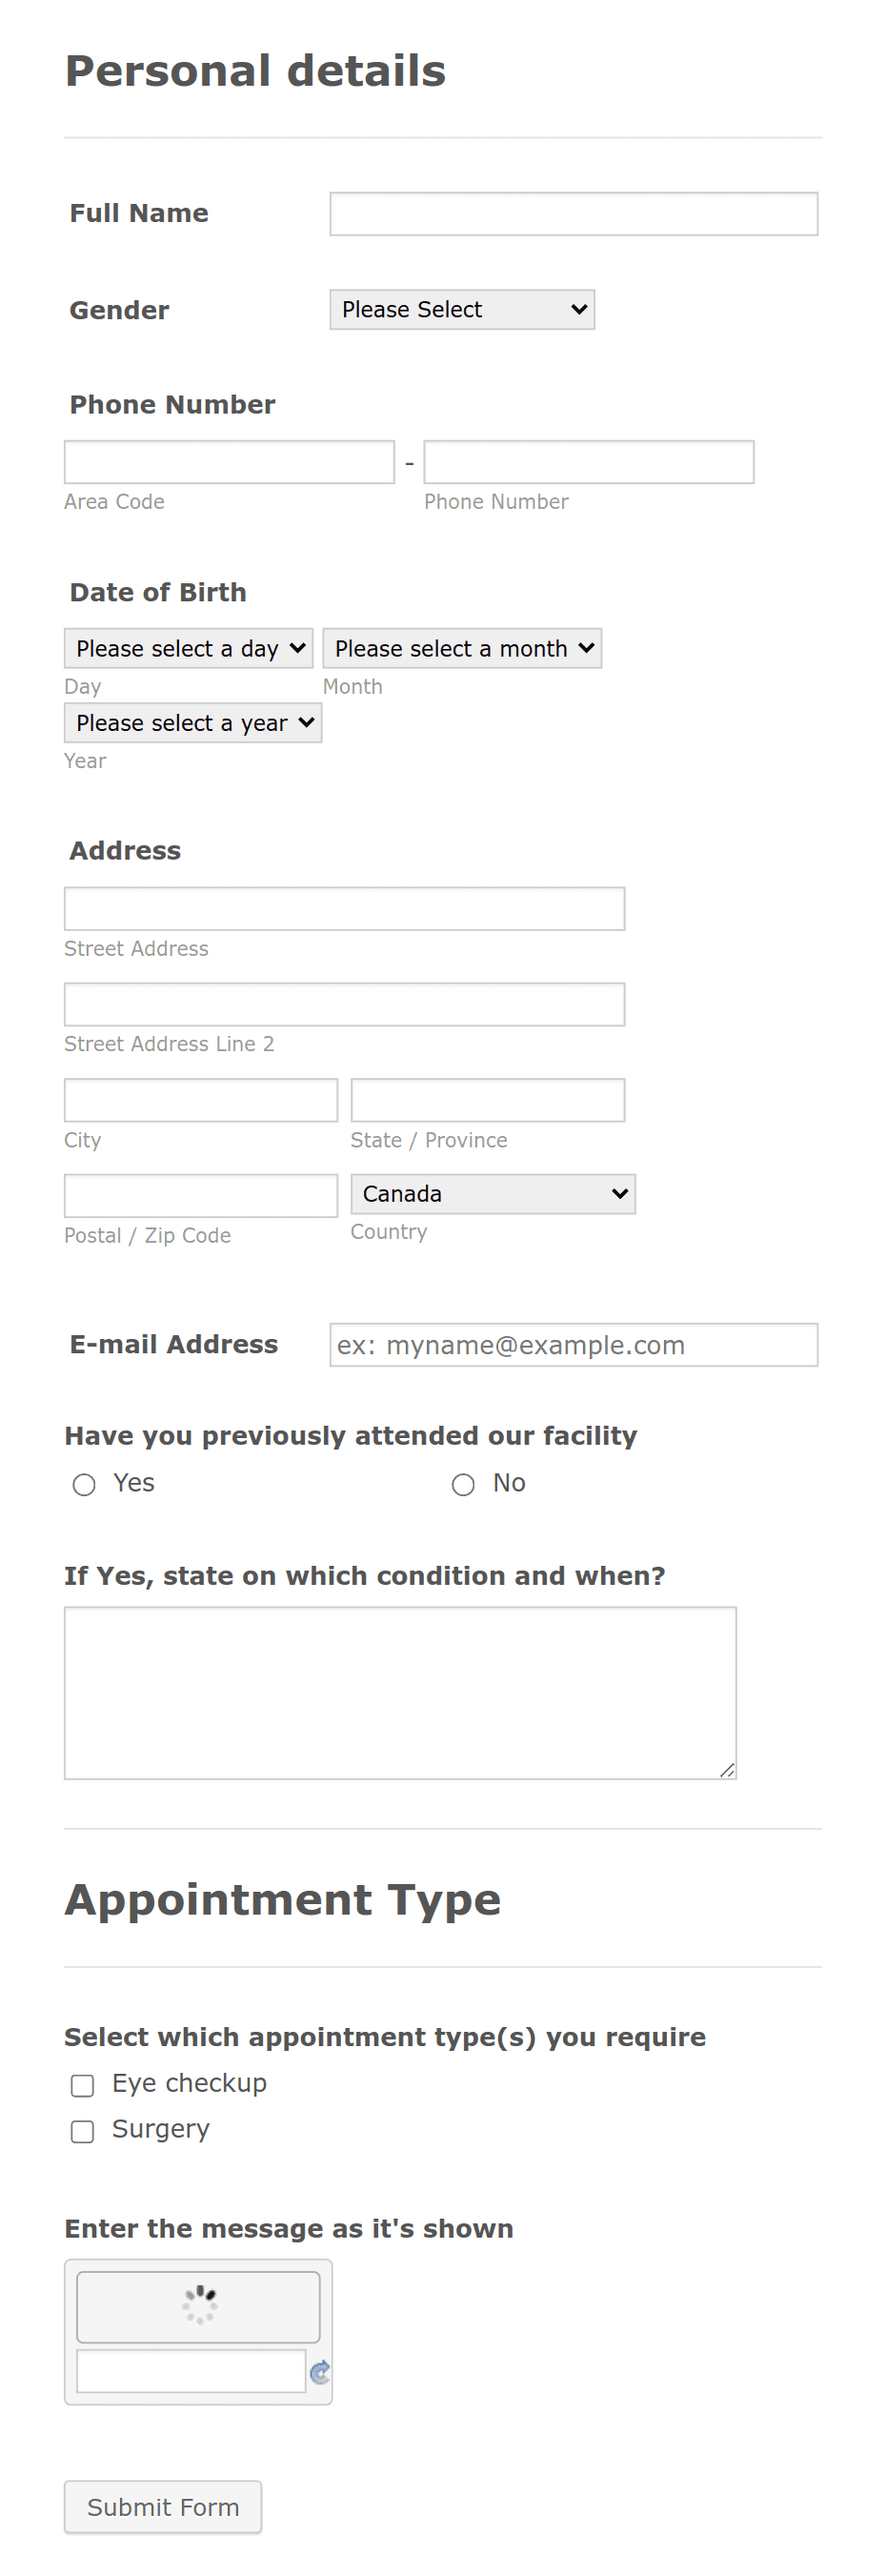Screen dimensions: 886x2576
Task: Click the Area Code input box
Action: 229,461
